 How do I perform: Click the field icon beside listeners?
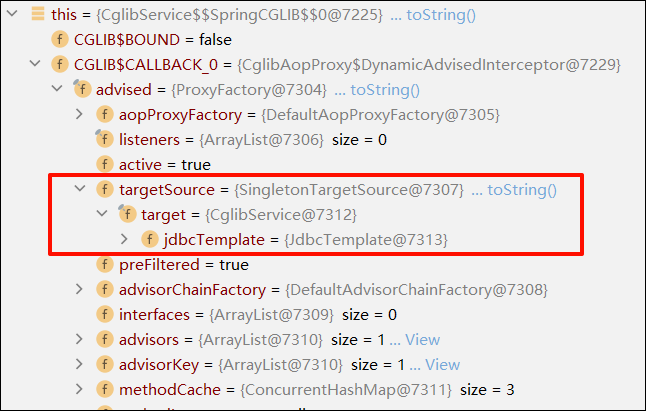tap(104, 139)
